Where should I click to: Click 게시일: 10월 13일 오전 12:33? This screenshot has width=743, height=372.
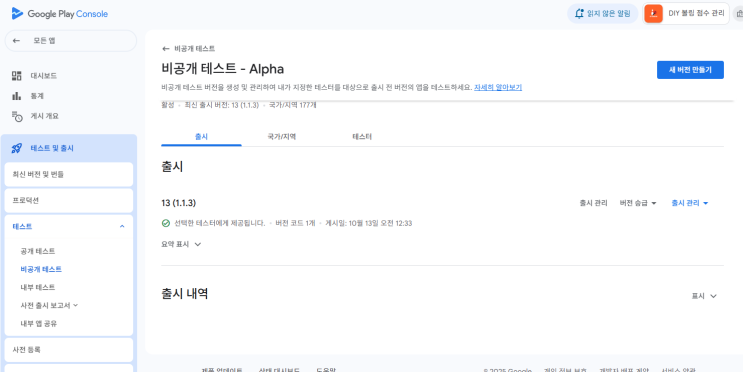(x=368, y=223)
